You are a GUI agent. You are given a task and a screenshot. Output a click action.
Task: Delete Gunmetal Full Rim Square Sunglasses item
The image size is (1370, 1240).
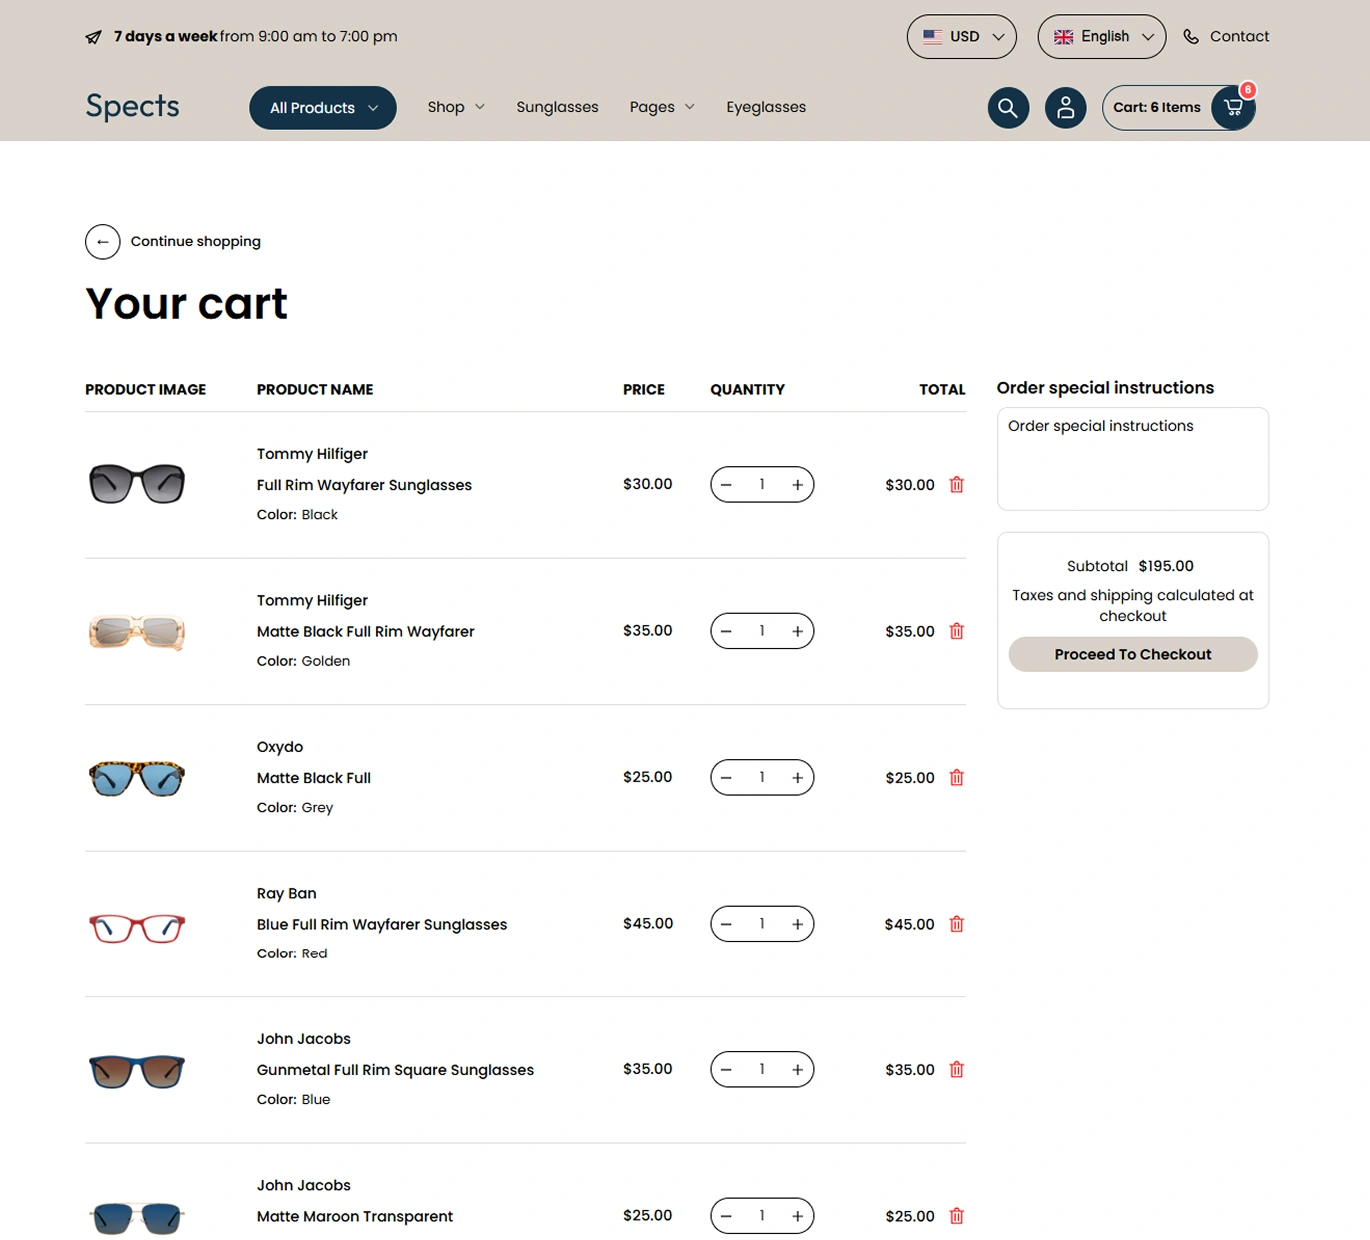click(x=957, y=1070)
